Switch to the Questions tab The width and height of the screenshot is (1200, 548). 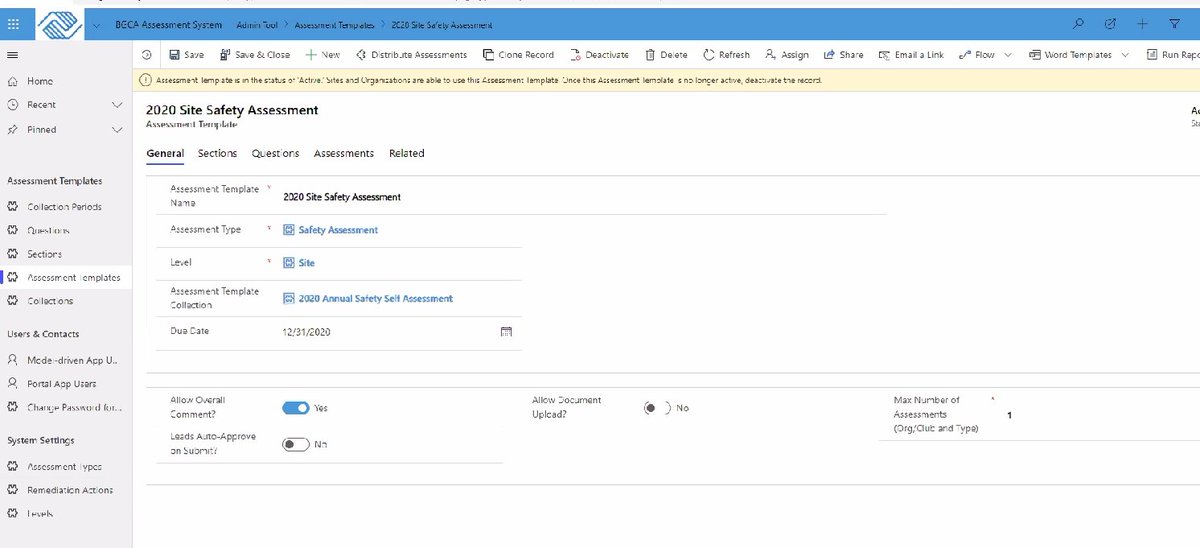coord(275,153)
